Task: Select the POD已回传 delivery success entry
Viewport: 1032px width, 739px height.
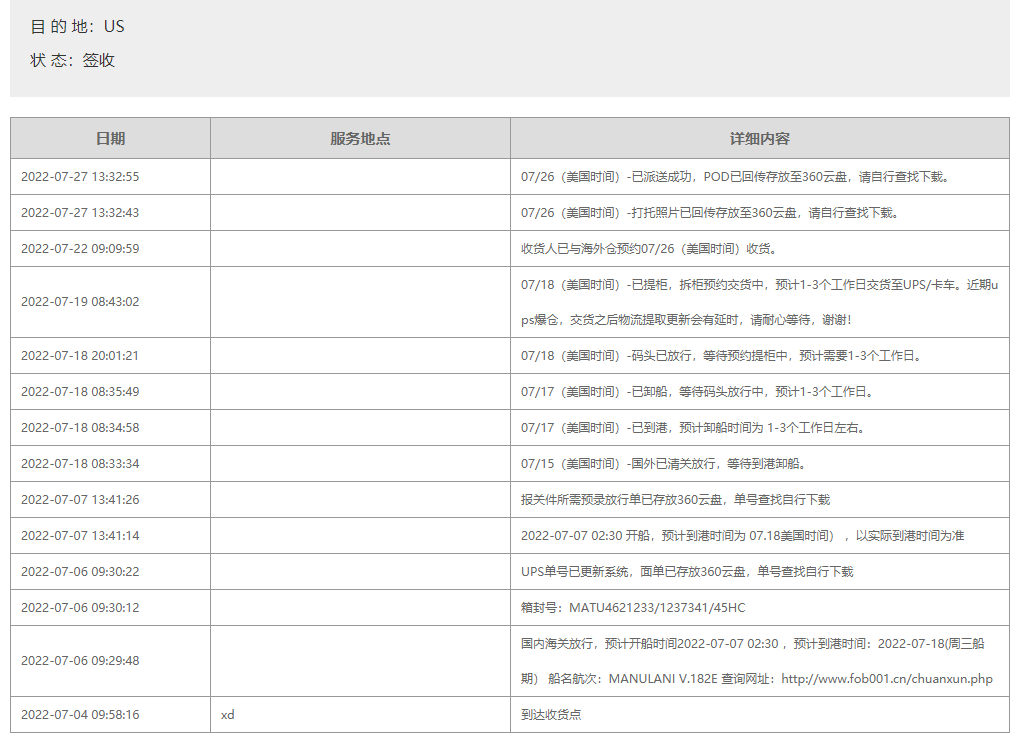Action: click(734, 177)
